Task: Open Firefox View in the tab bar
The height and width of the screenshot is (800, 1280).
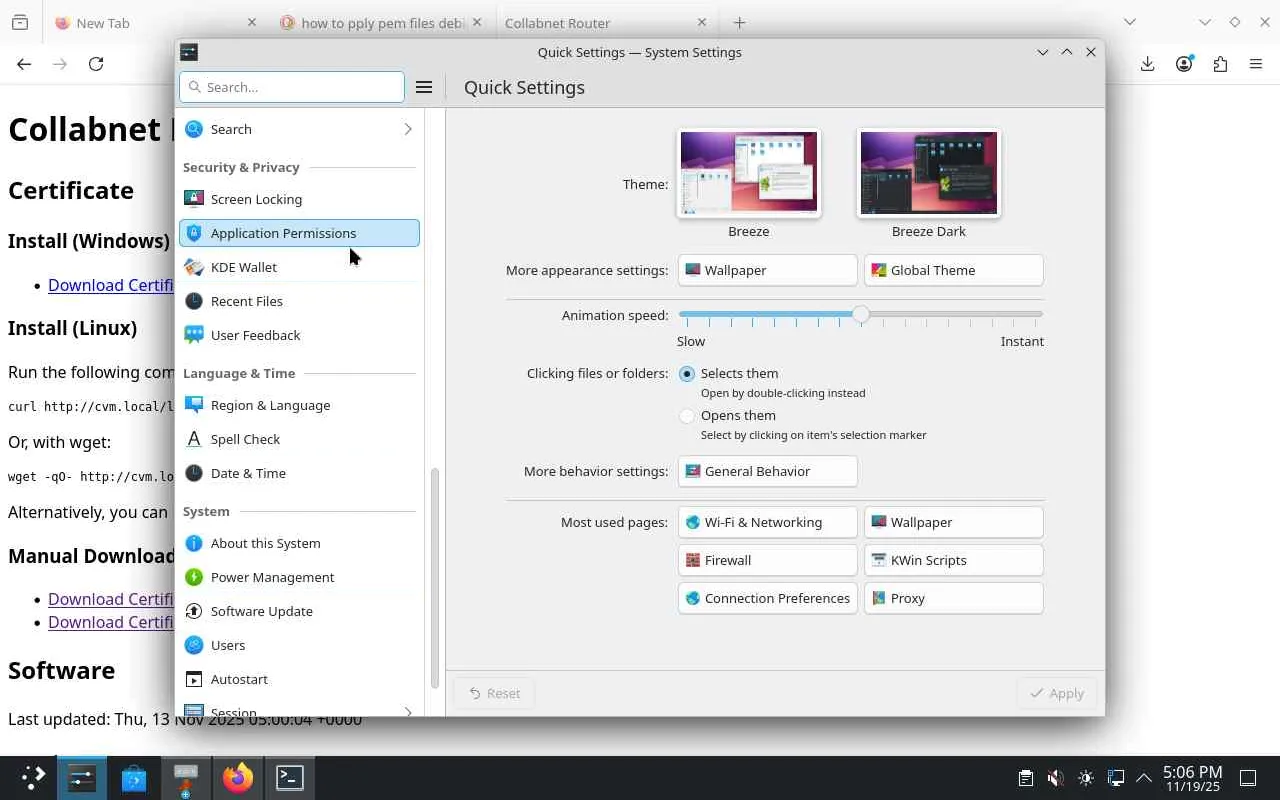Action: [x=20, y=22]
